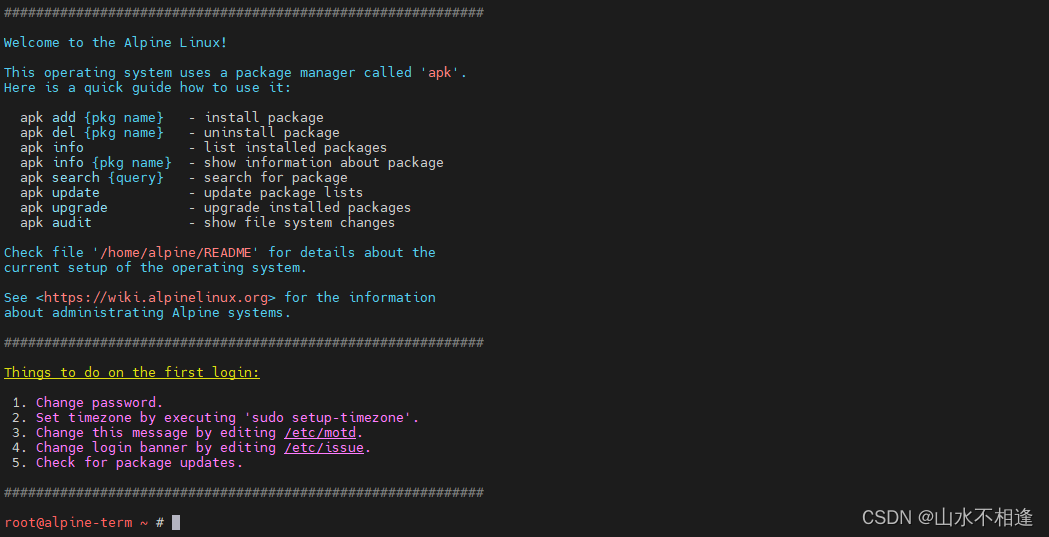Click 'show information about package' description
Viewport: 1049px width, 537px height.
coord(324,163)
